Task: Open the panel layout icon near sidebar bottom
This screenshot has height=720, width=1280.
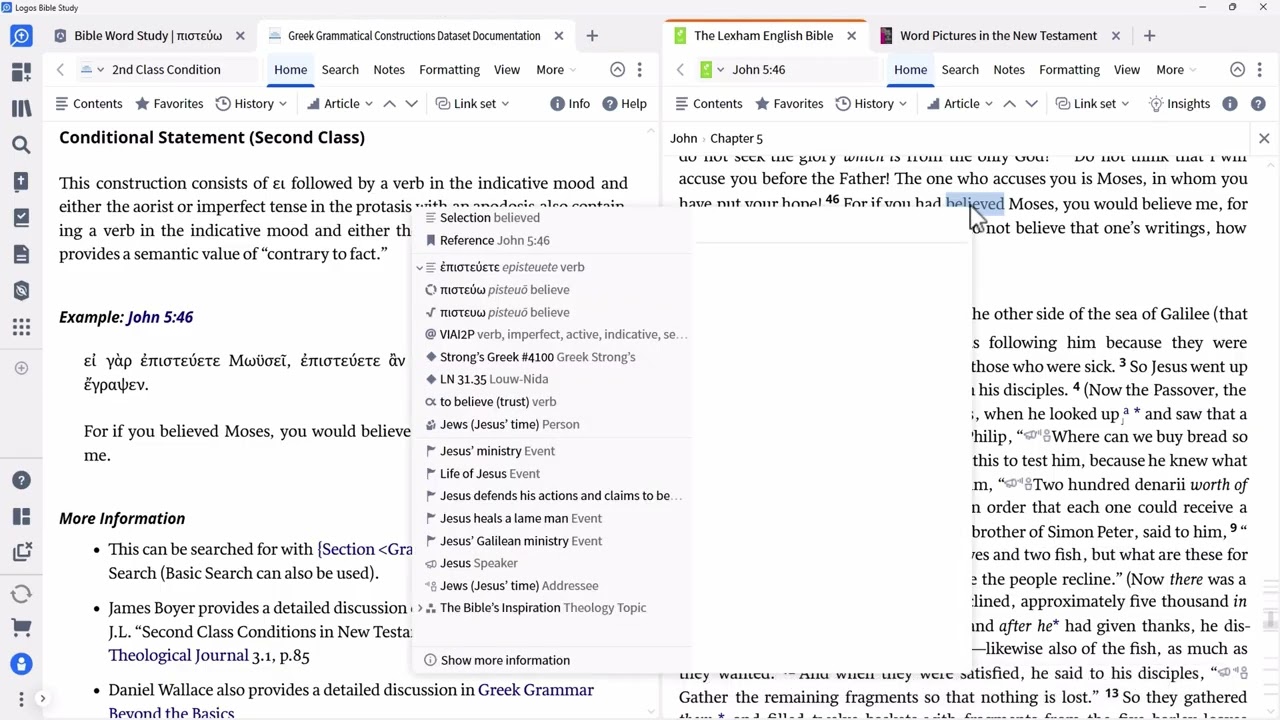Action: point(21,516)
